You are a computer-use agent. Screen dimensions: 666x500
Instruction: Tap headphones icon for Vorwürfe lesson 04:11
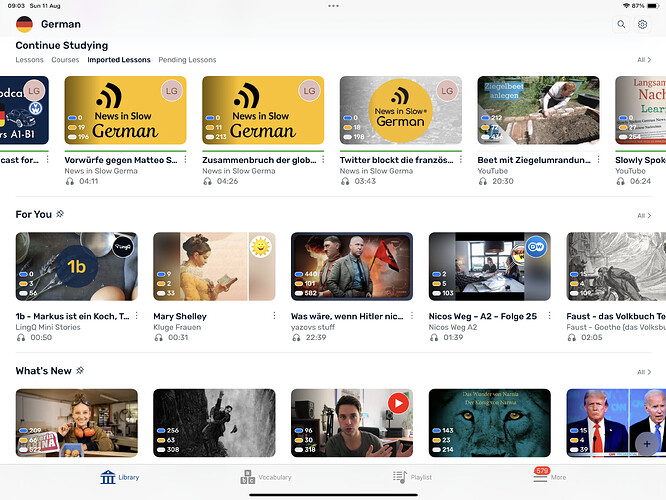click(x=70, y=181)
